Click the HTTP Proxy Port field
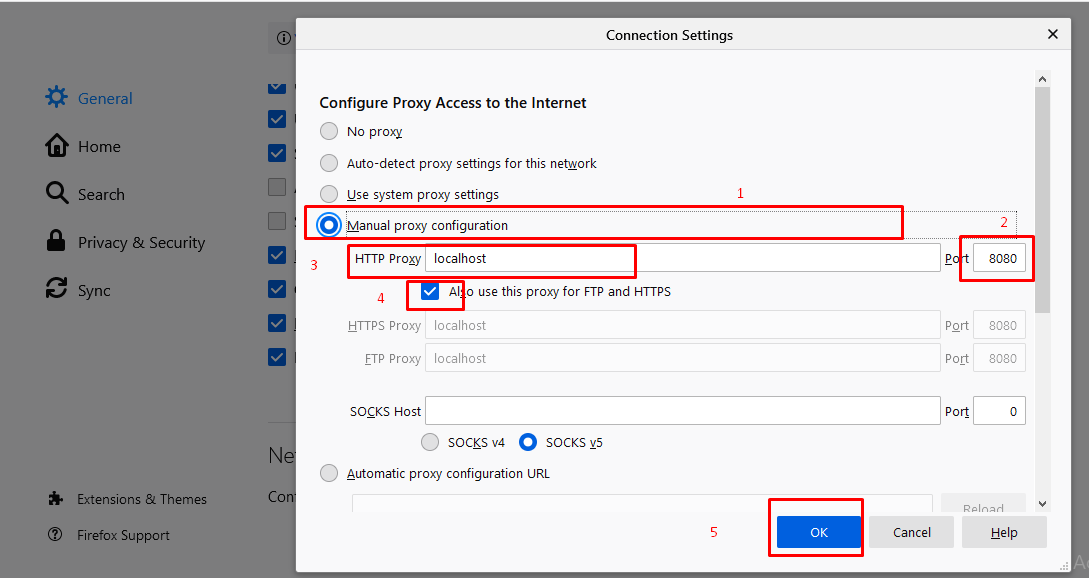Viewport: 1089px width, 578px height. [x=1000, y=258]
